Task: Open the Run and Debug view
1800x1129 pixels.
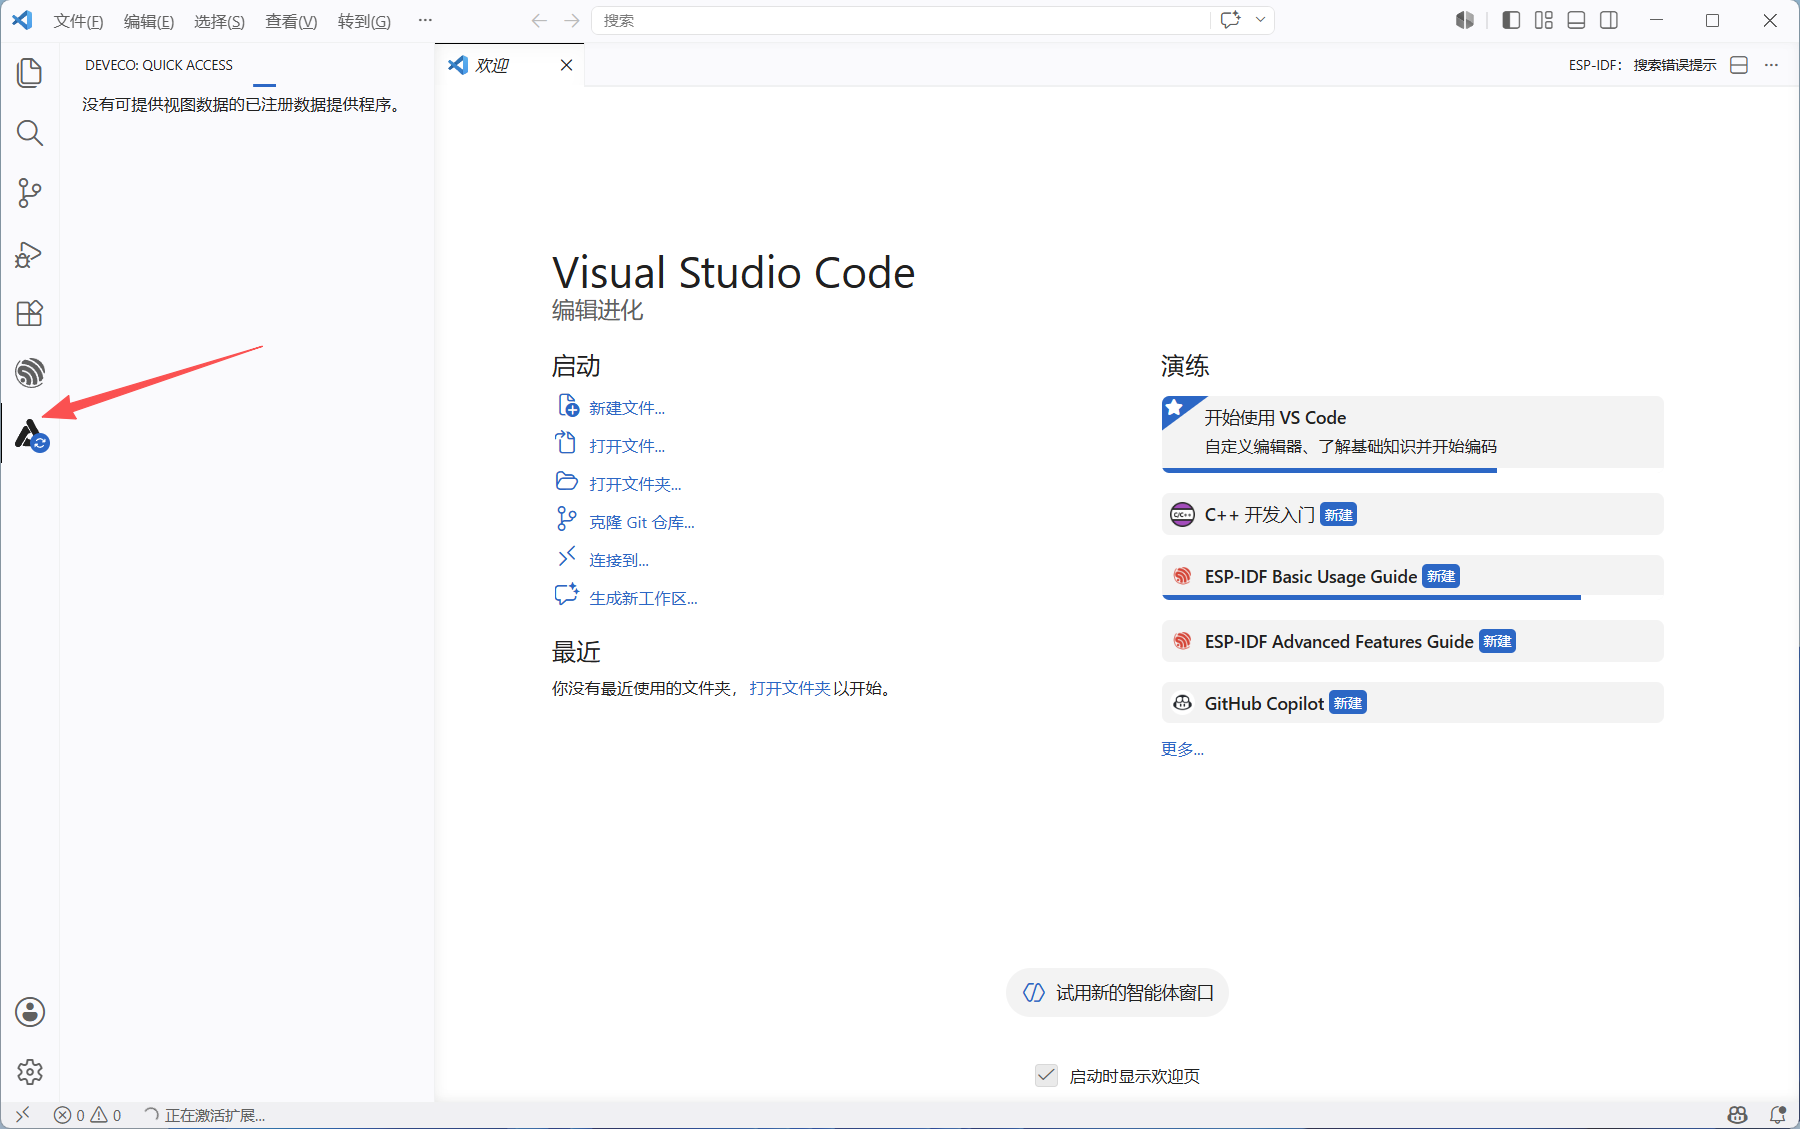Action: pos(30,254)
